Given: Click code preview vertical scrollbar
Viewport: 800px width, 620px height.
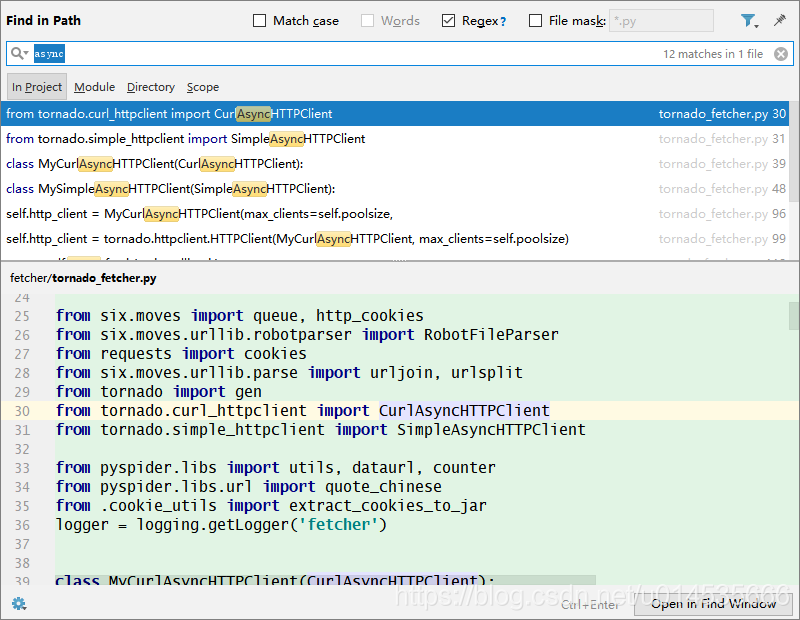Looking at the screenshot, I should (x=794, y=316).
